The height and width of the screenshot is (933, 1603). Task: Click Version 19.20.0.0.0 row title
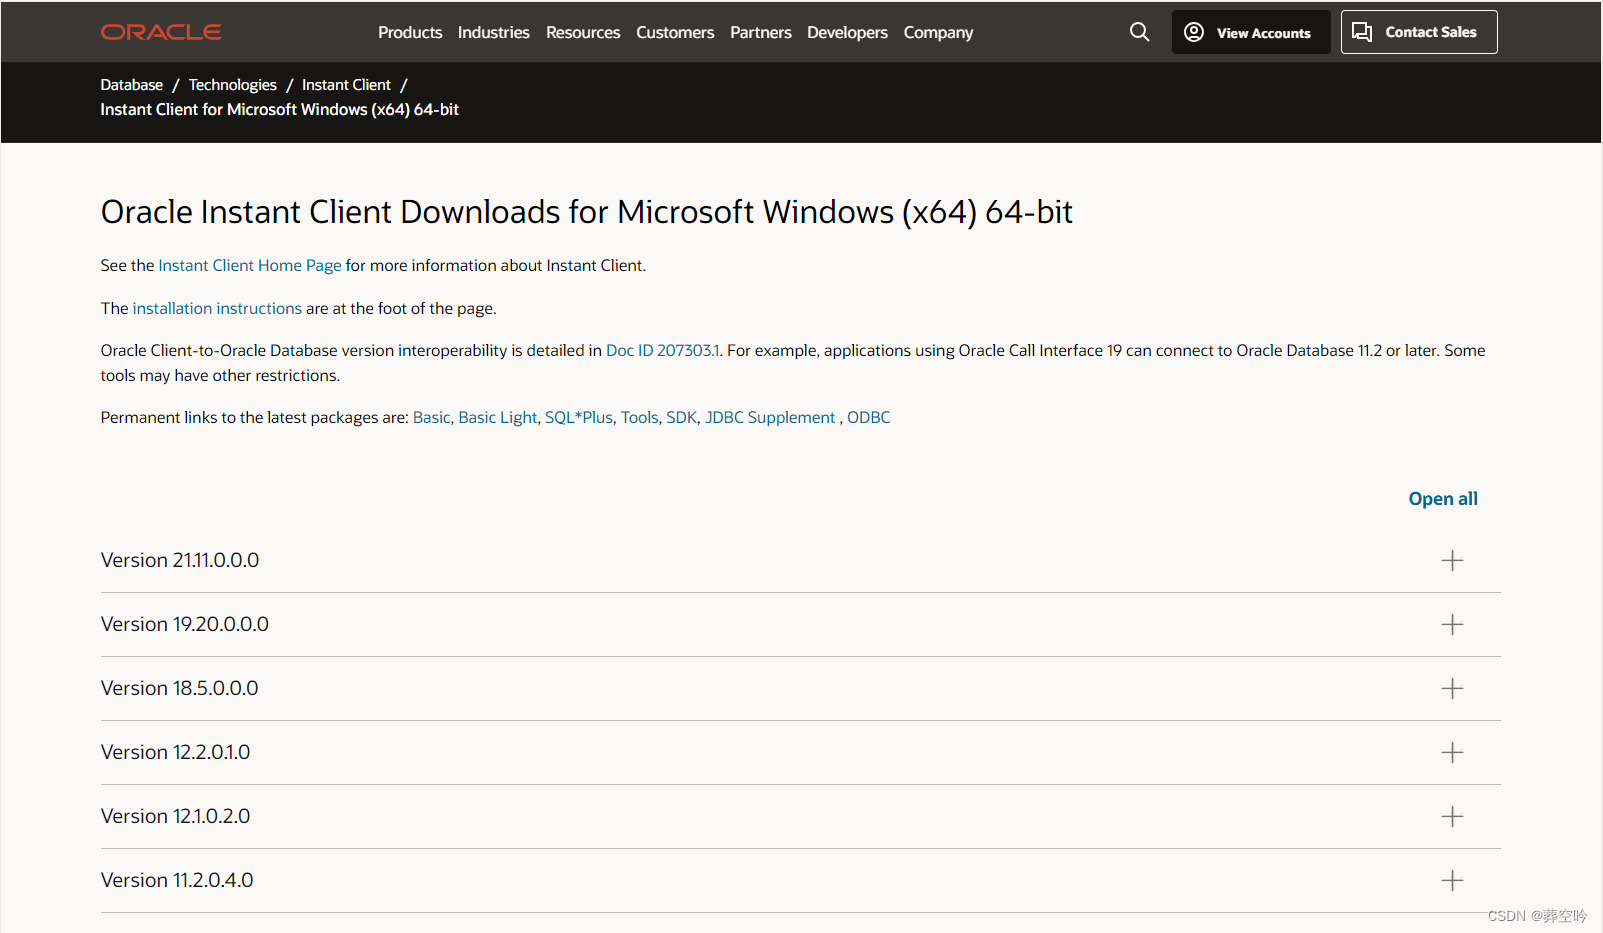pyautogui.click(x=185, y=624)
